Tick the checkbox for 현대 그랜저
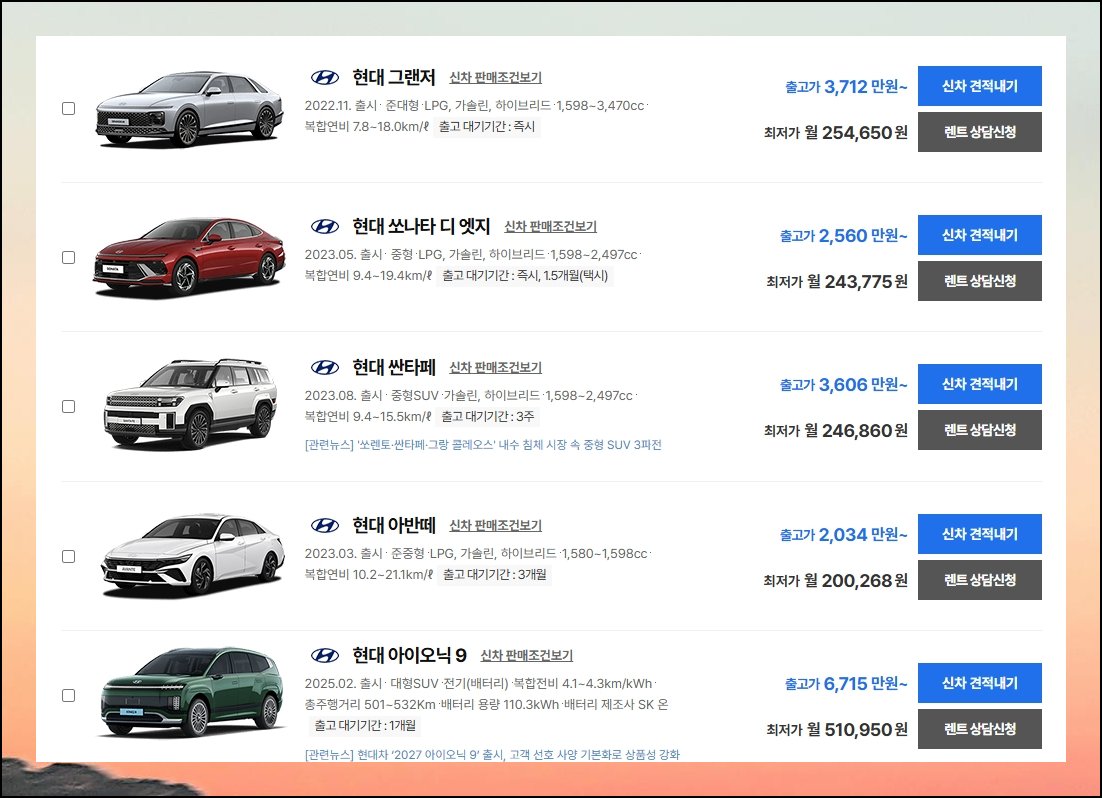This screenshot has height=798, width=1102. pyautogui.click(x=68, y=108)
